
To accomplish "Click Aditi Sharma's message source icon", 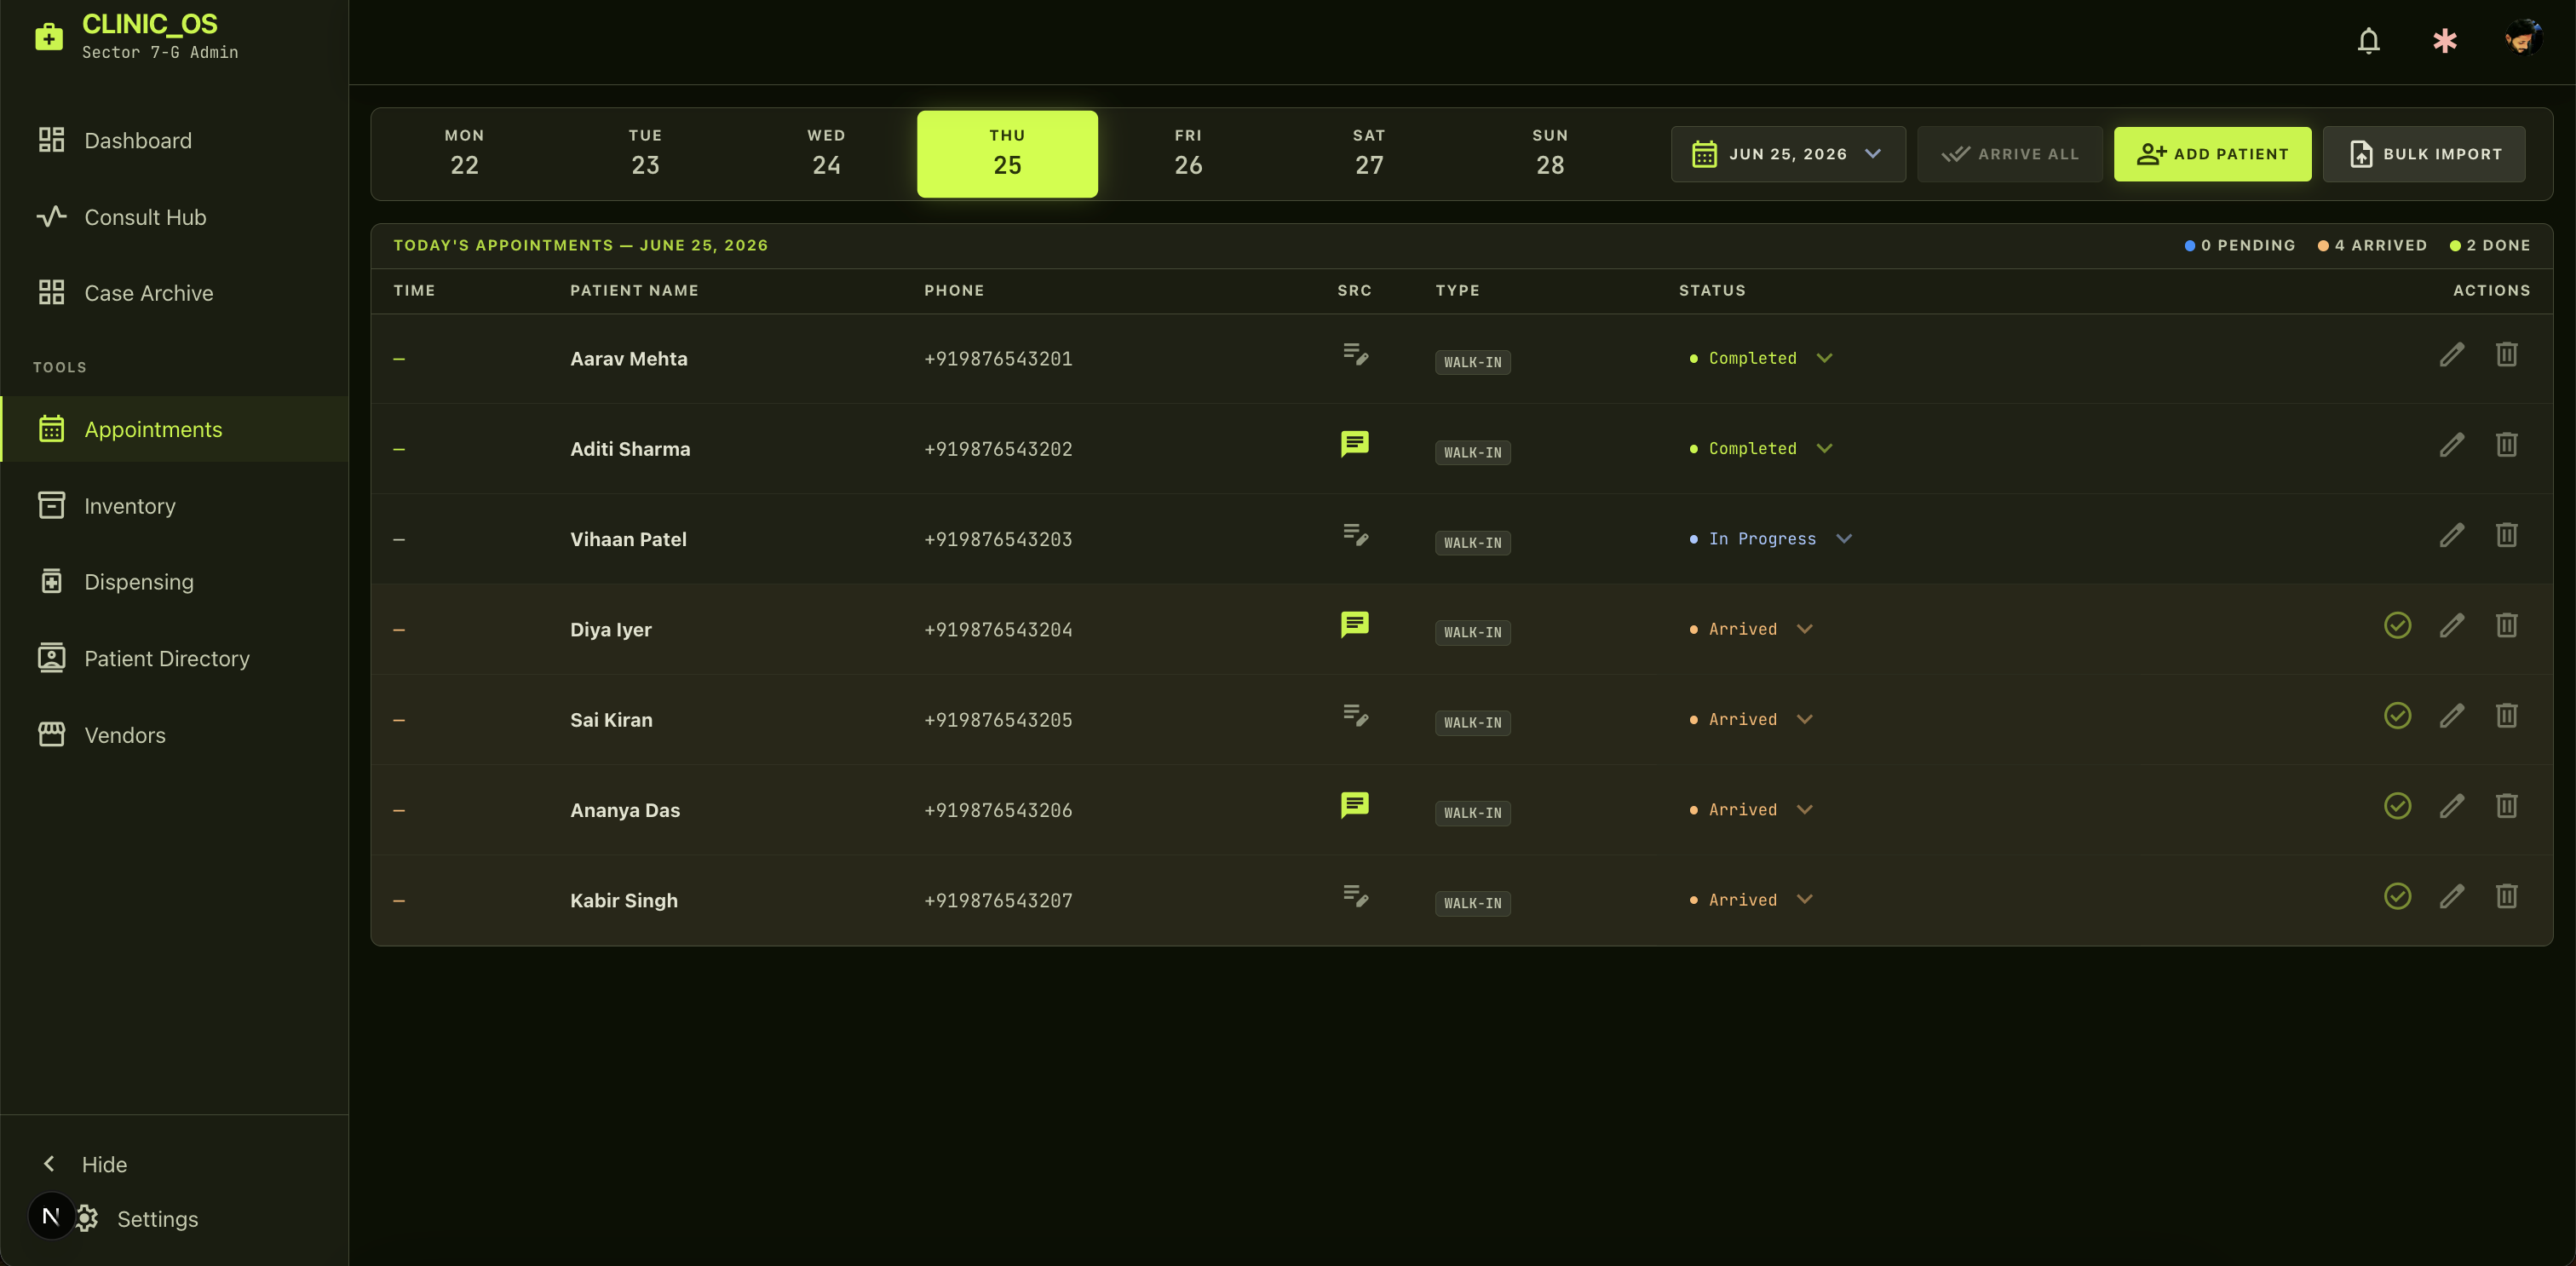I will pos(1354,444).
